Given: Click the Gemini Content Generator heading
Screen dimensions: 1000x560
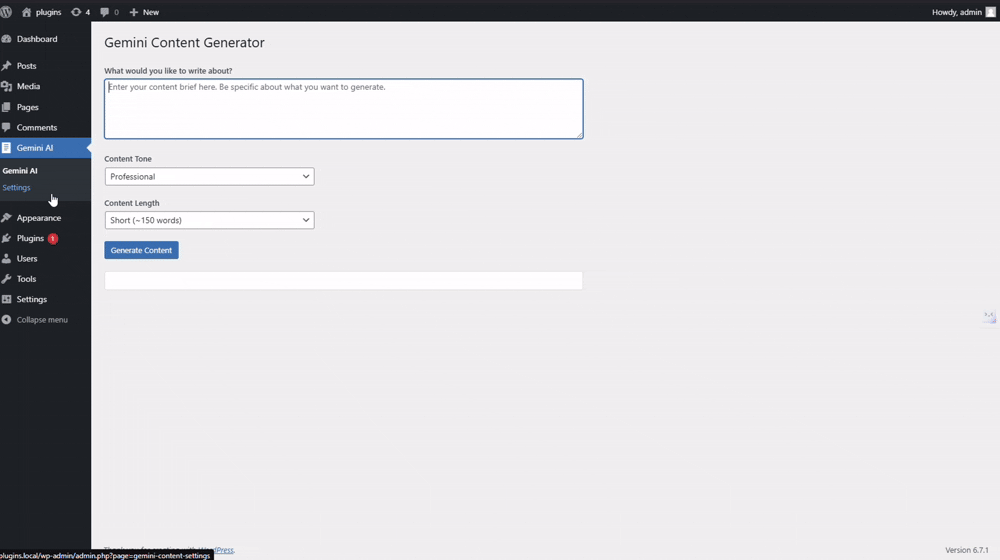Looking at the screenshot, I should [x=184, y=43].
